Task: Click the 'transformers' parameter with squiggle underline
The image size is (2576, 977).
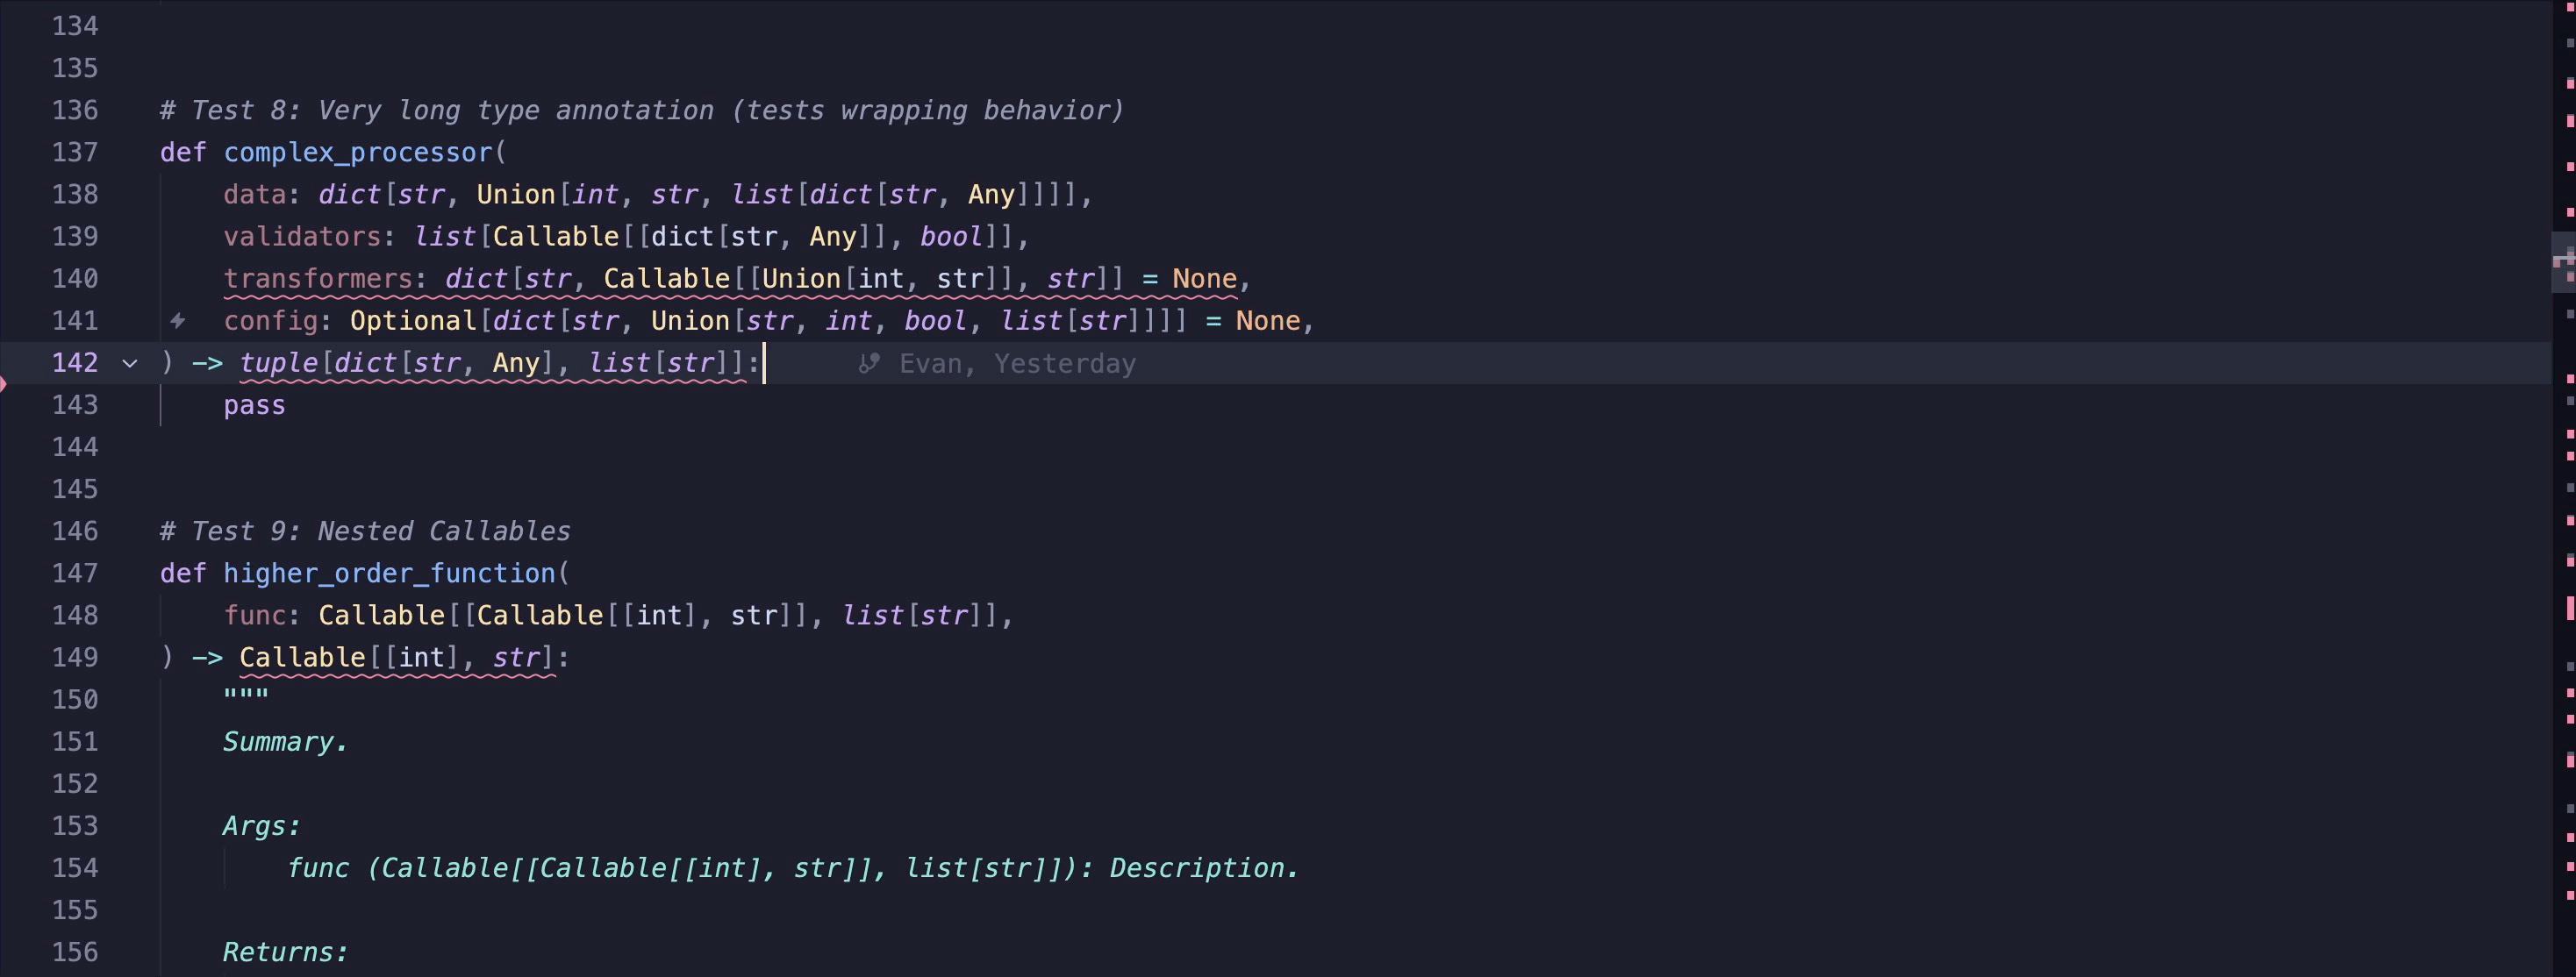Action: pyautogui.click(x=318, y=279)
